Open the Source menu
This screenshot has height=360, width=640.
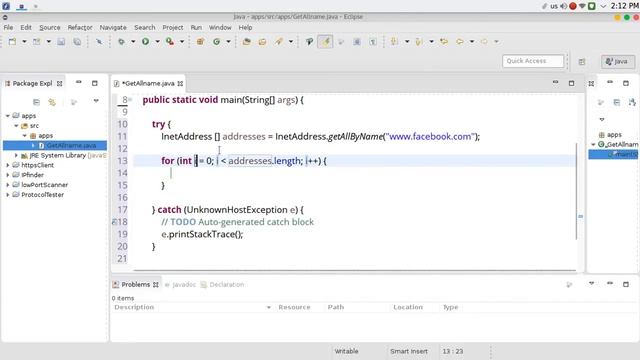[50, 27]
